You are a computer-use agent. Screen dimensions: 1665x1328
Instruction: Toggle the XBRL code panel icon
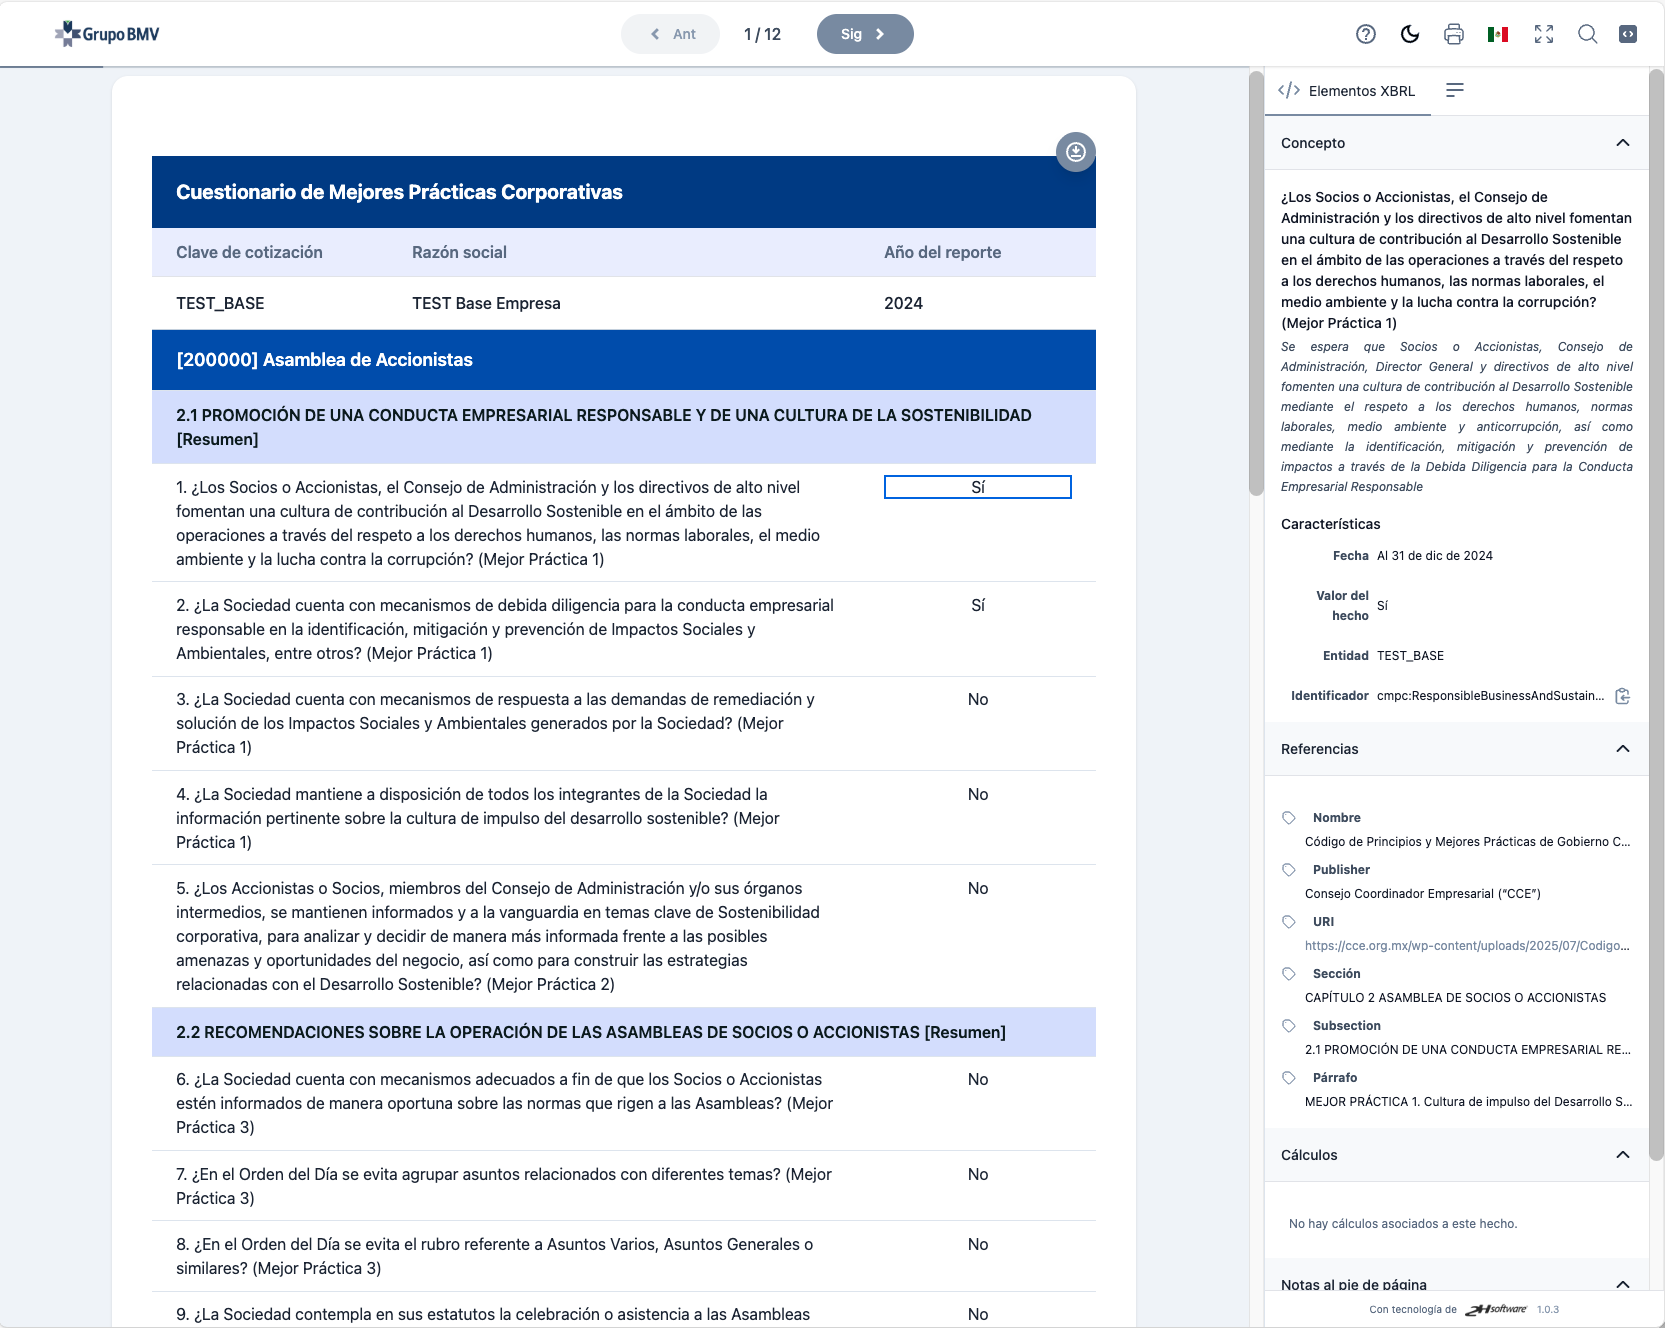[x=1628, y=34]
